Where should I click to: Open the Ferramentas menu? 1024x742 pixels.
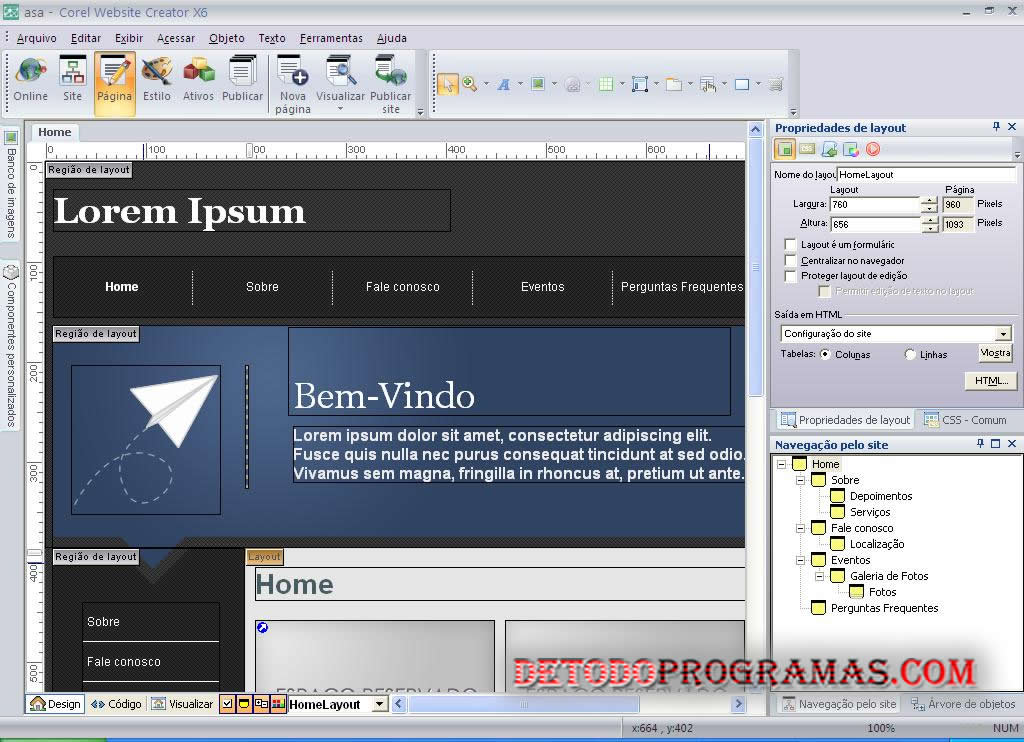331,38
